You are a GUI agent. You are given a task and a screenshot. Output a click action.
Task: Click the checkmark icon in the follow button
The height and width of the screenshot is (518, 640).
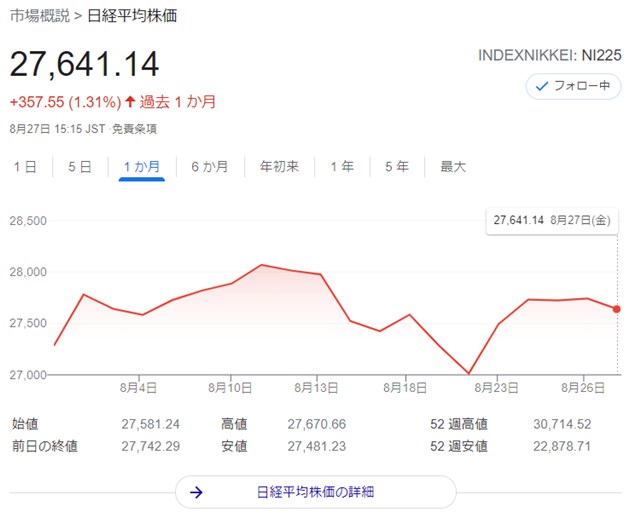point(542,86)
